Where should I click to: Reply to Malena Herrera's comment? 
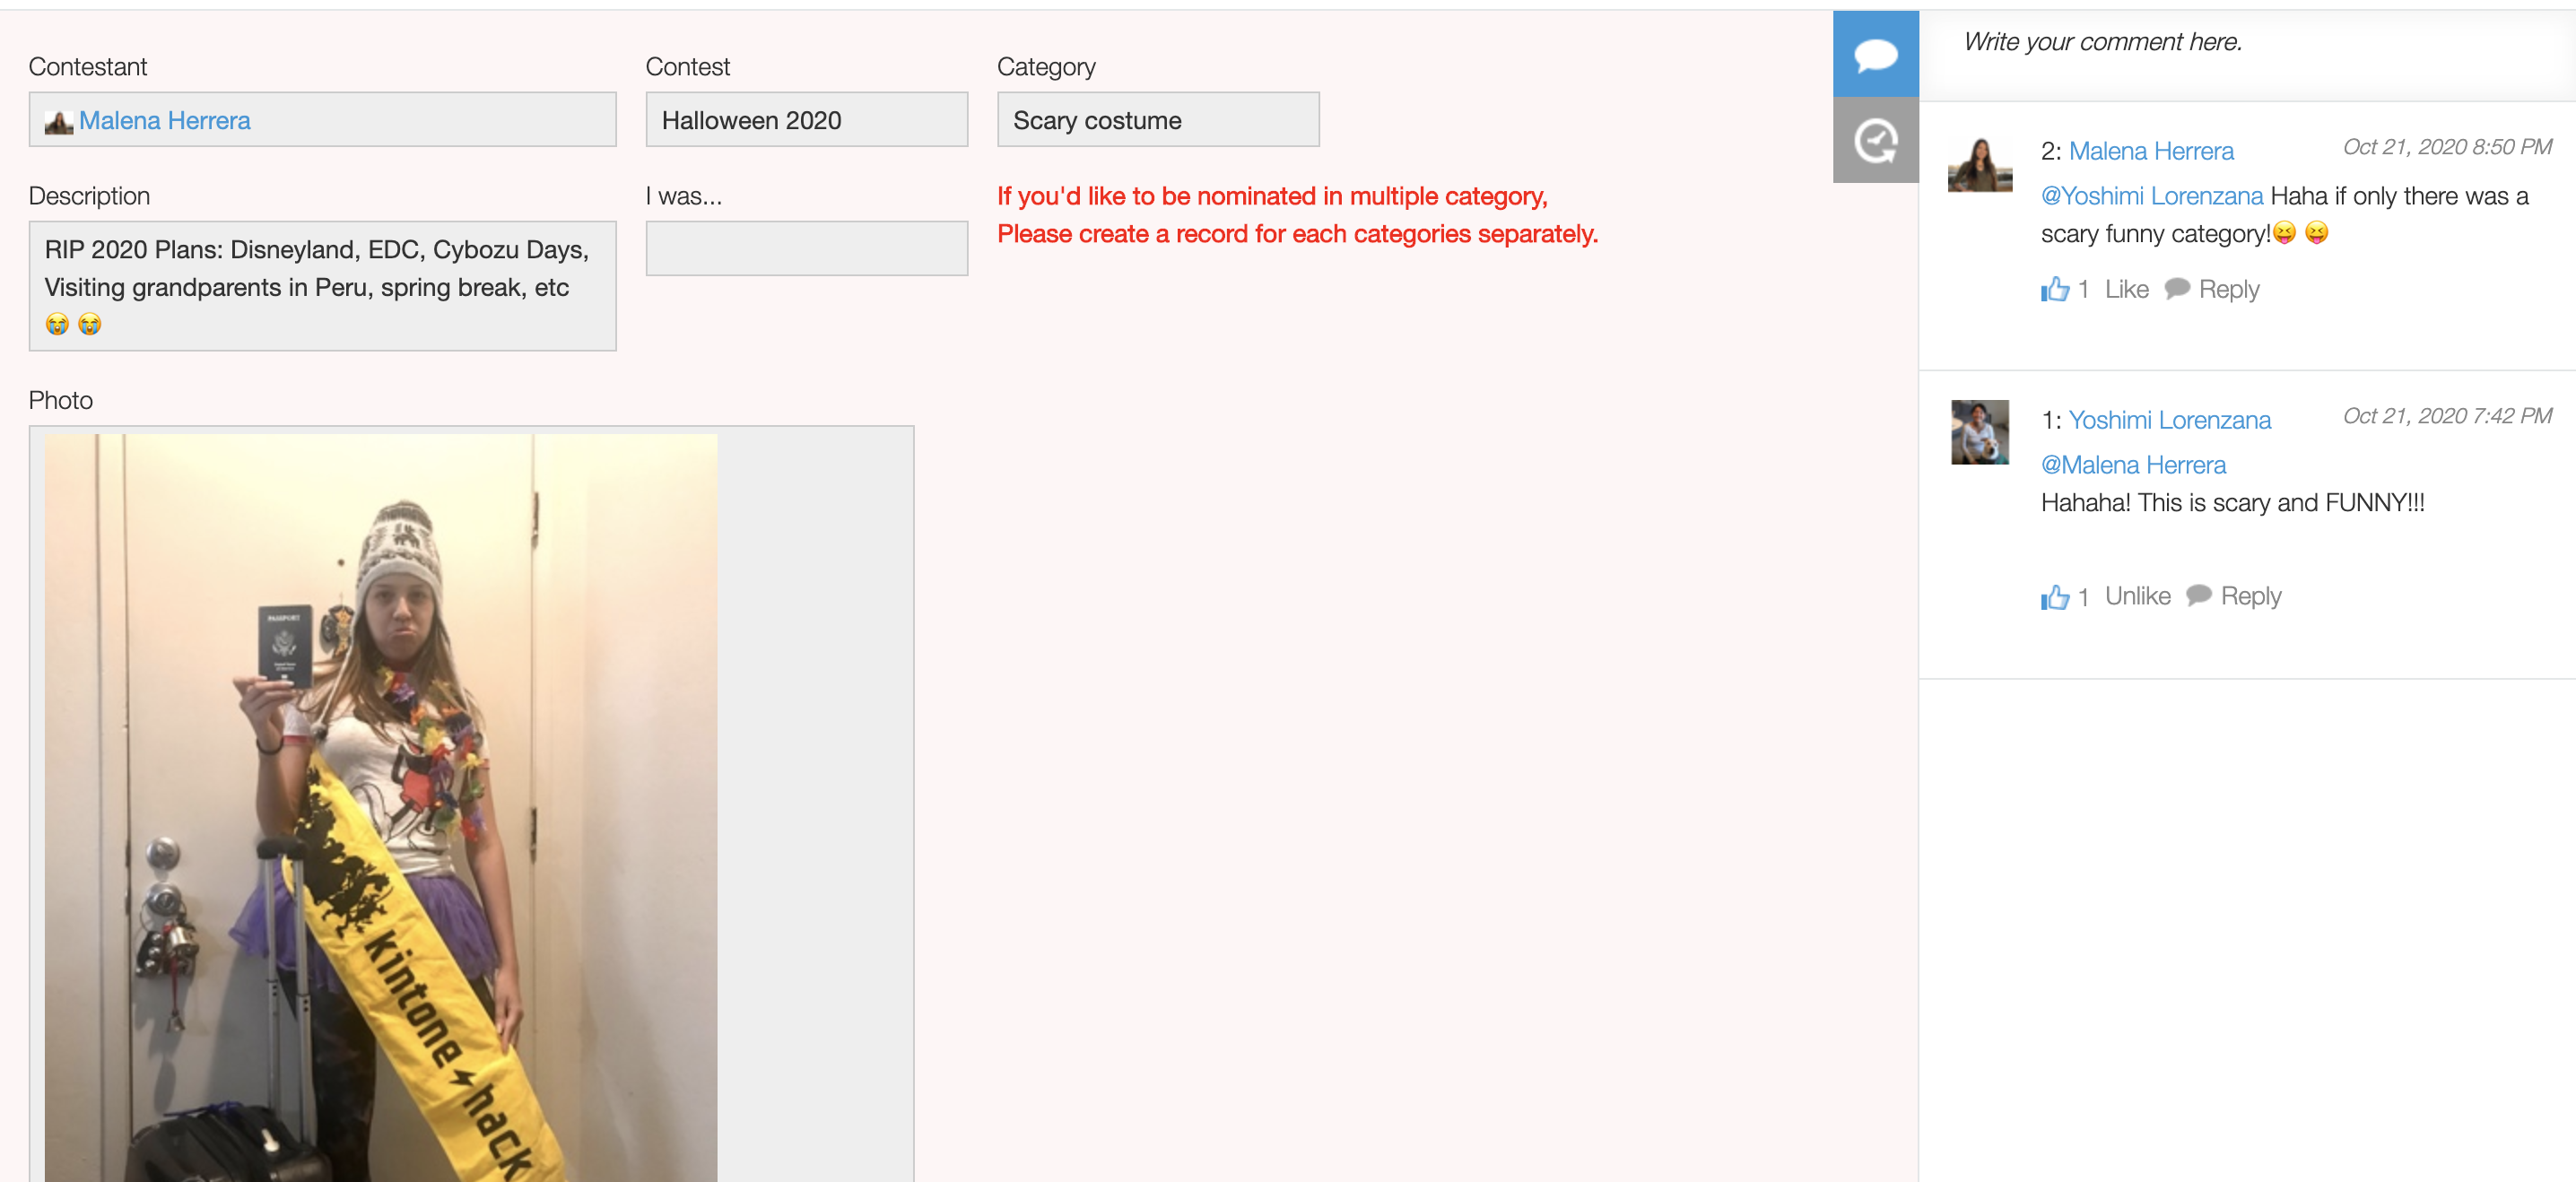click(2228, 289)
